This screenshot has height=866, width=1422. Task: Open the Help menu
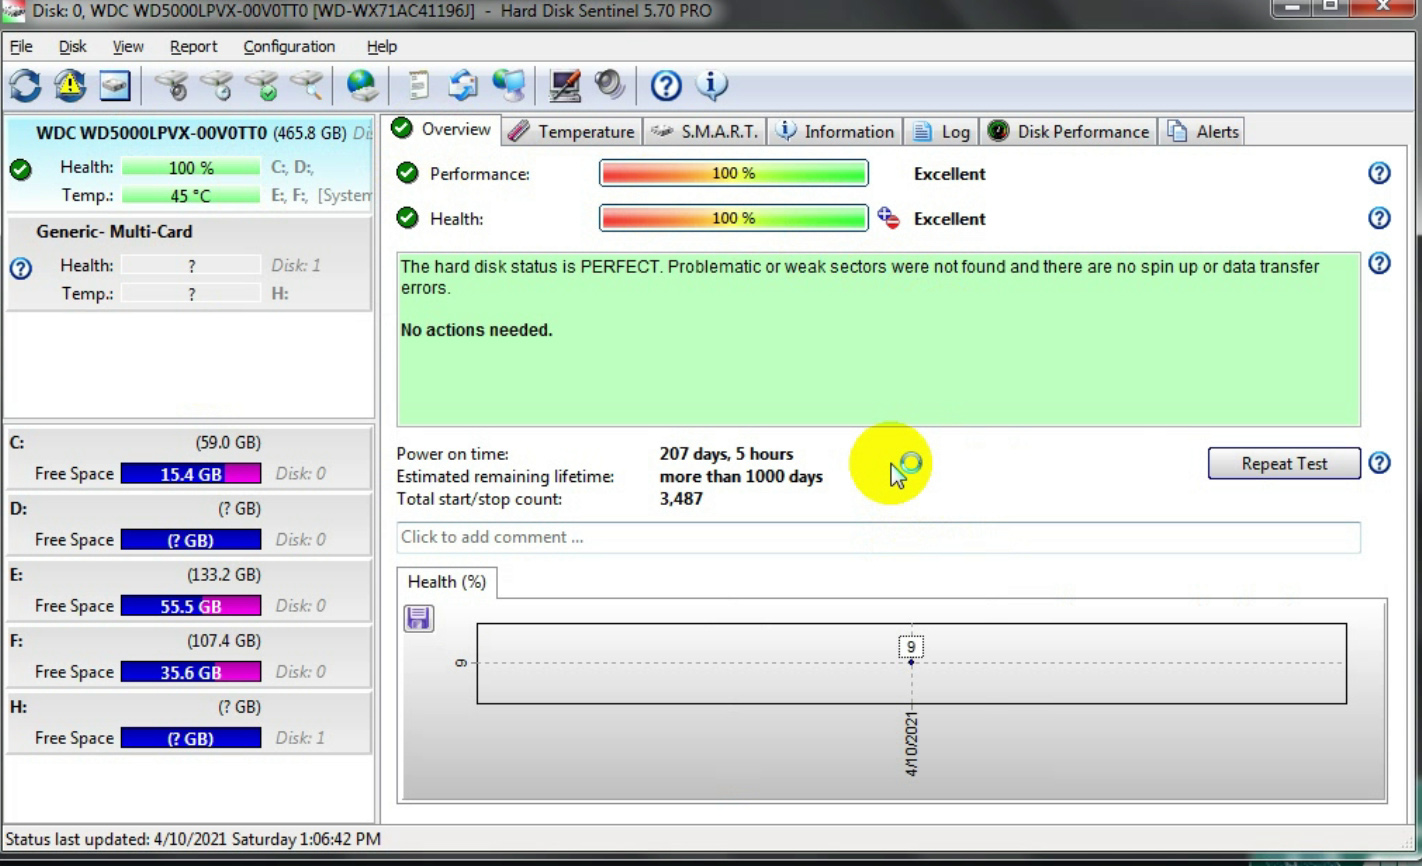click(381, 46)
